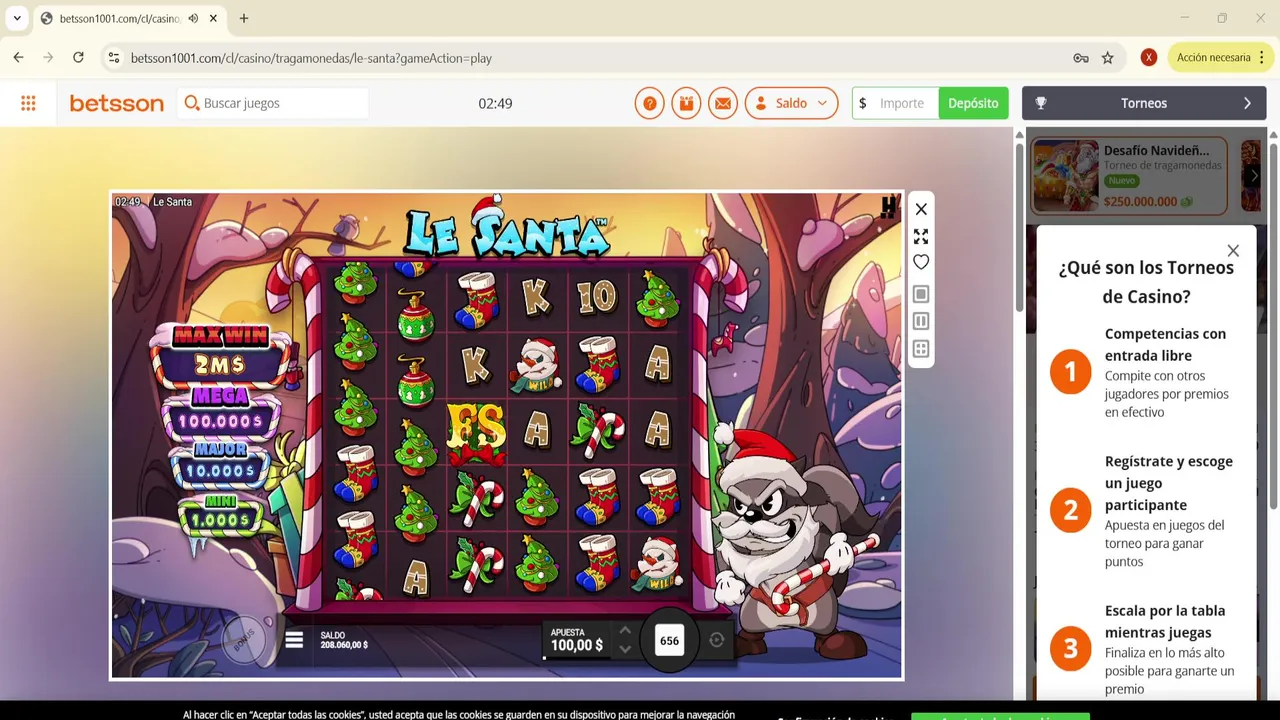
Task: Click the next tournament carousel arrow
Action: 1254,176
